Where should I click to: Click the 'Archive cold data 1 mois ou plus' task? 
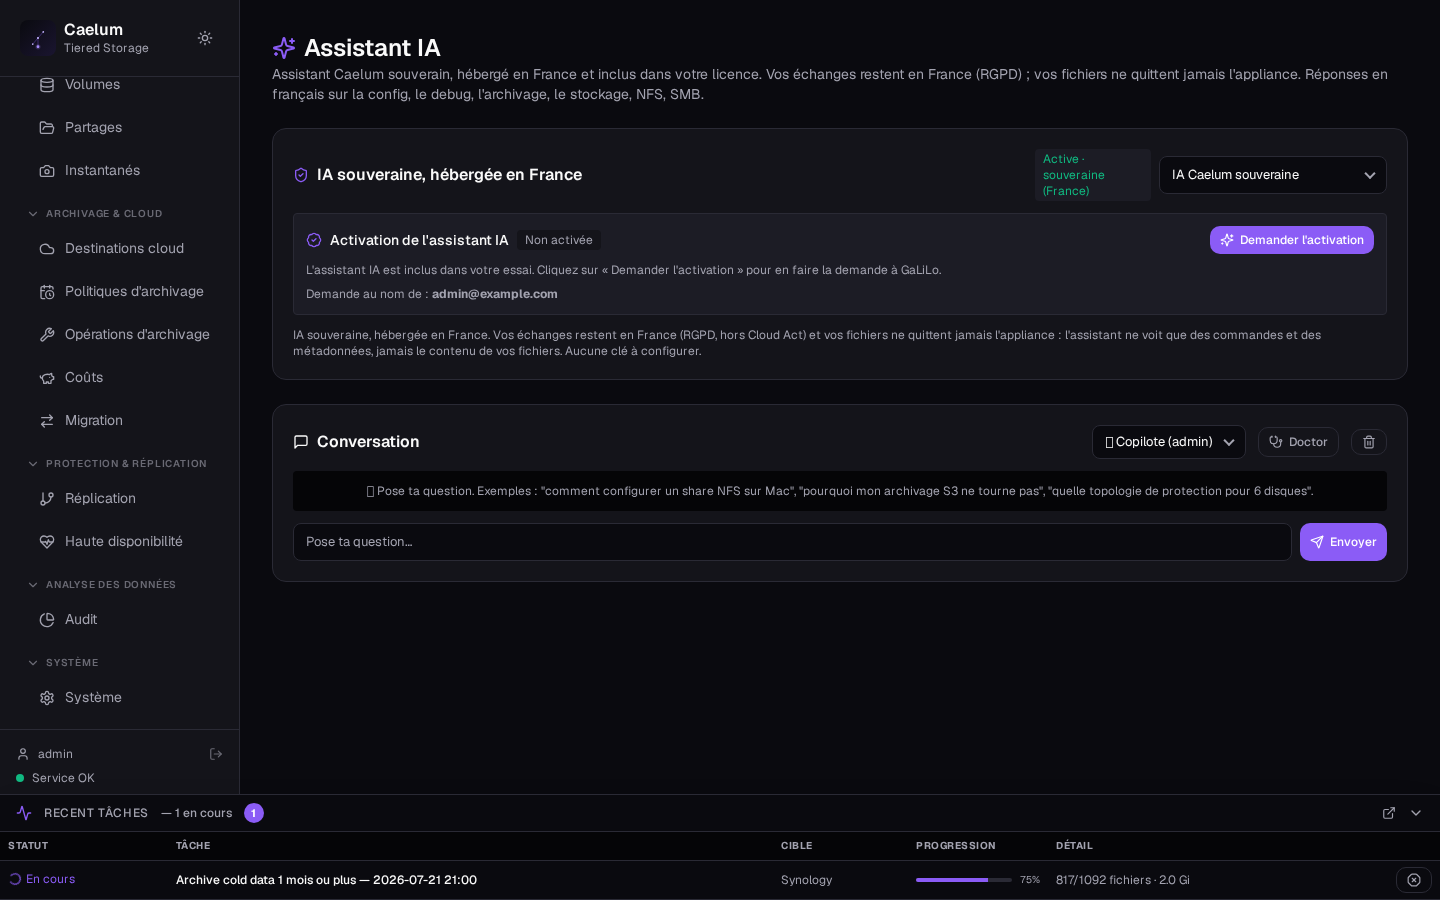coord(326,880)
